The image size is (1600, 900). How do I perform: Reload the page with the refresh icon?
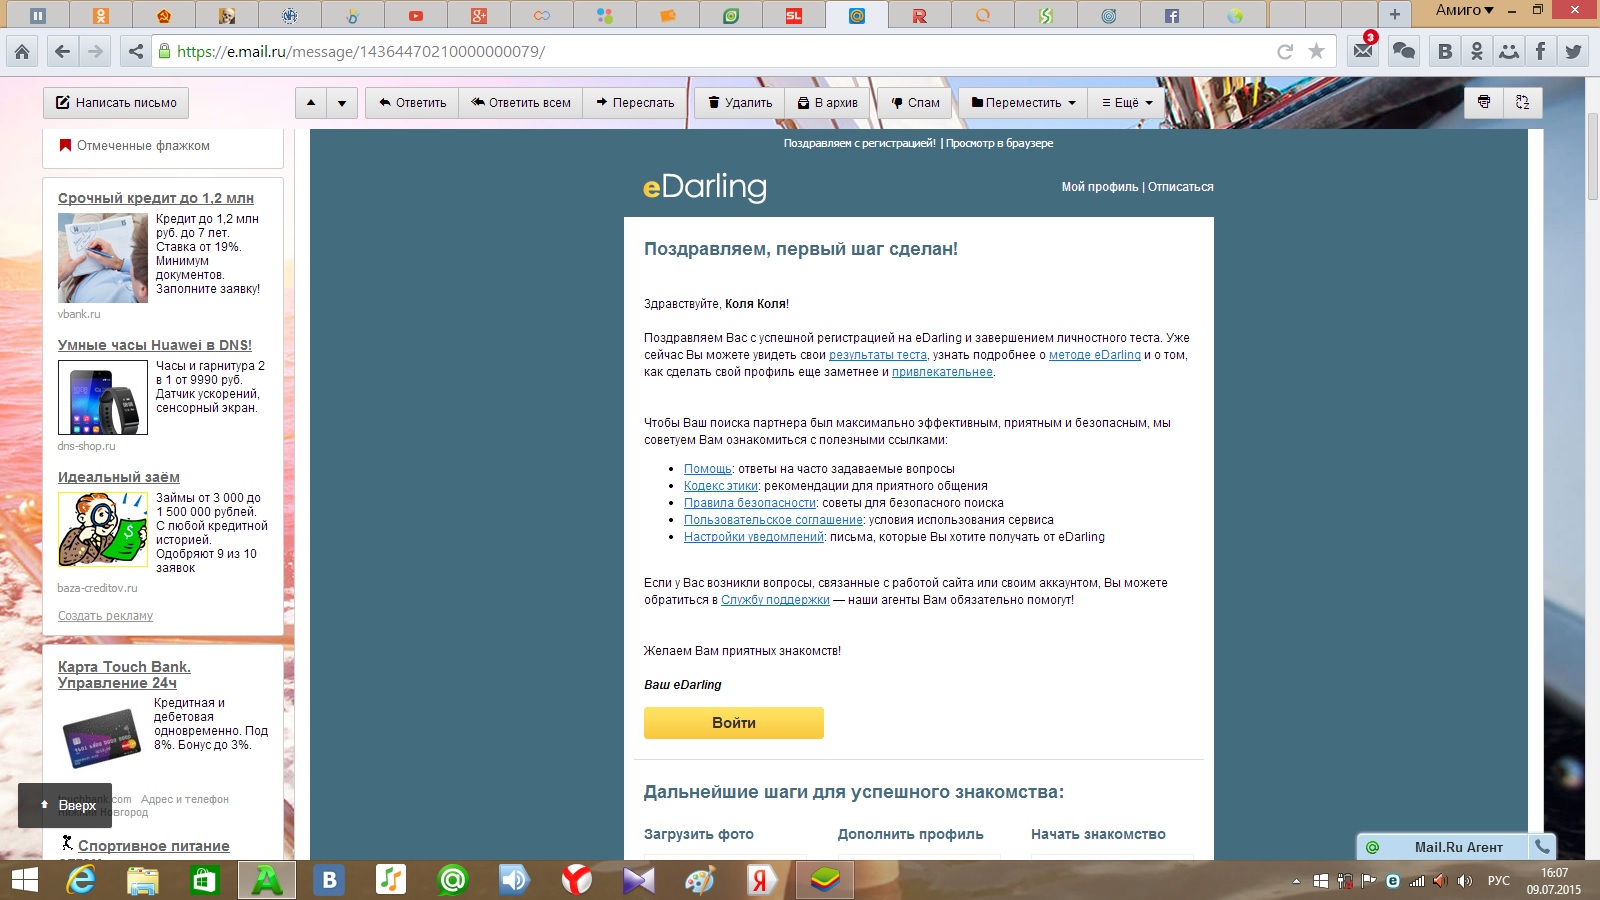point(1285,52)
